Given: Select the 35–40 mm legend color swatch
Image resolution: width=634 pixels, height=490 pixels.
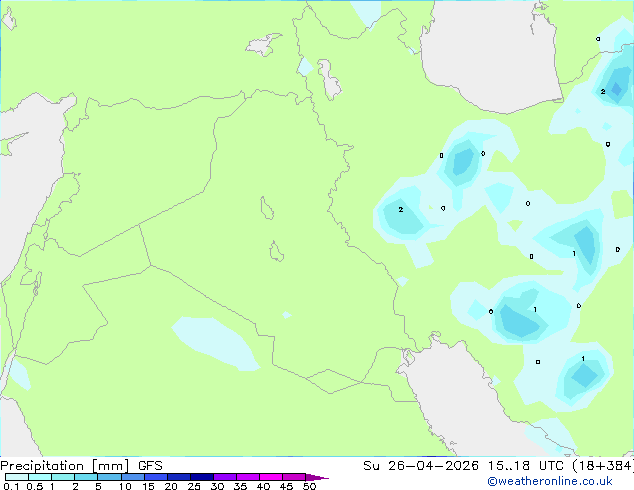Looking at the screenshot, I should point(248,477).
